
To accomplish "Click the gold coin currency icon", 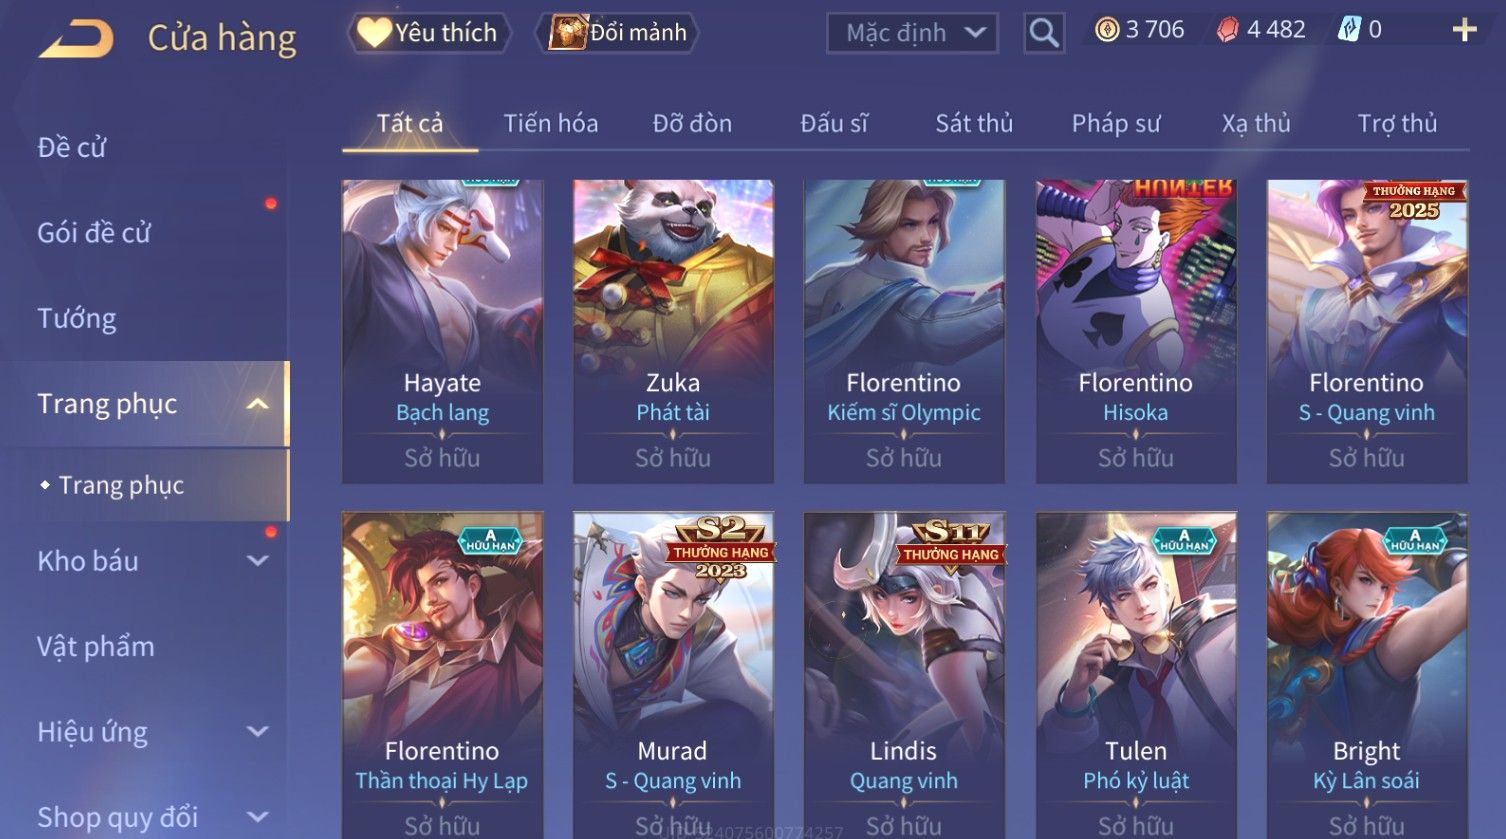I will point(1106,30).
